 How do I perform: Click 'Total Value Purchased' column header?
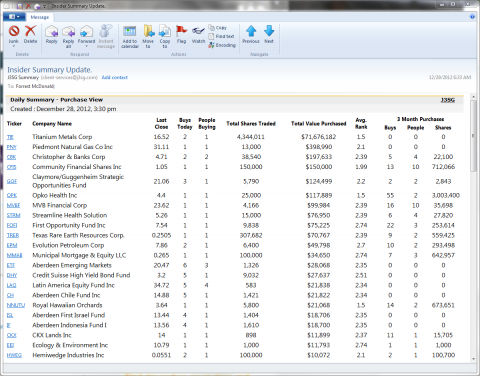tap(319, 124)
